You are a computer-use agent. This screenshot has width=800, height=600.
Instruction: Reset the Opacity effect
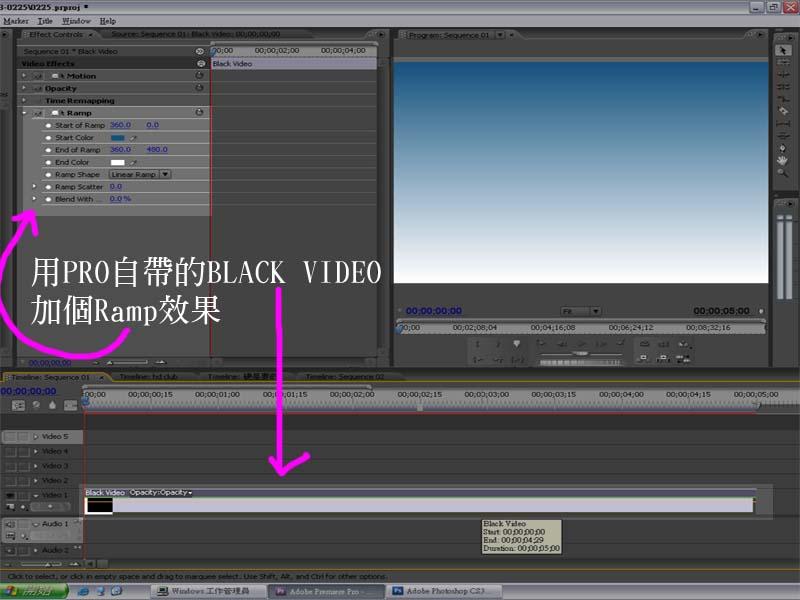tap(199, 88)
